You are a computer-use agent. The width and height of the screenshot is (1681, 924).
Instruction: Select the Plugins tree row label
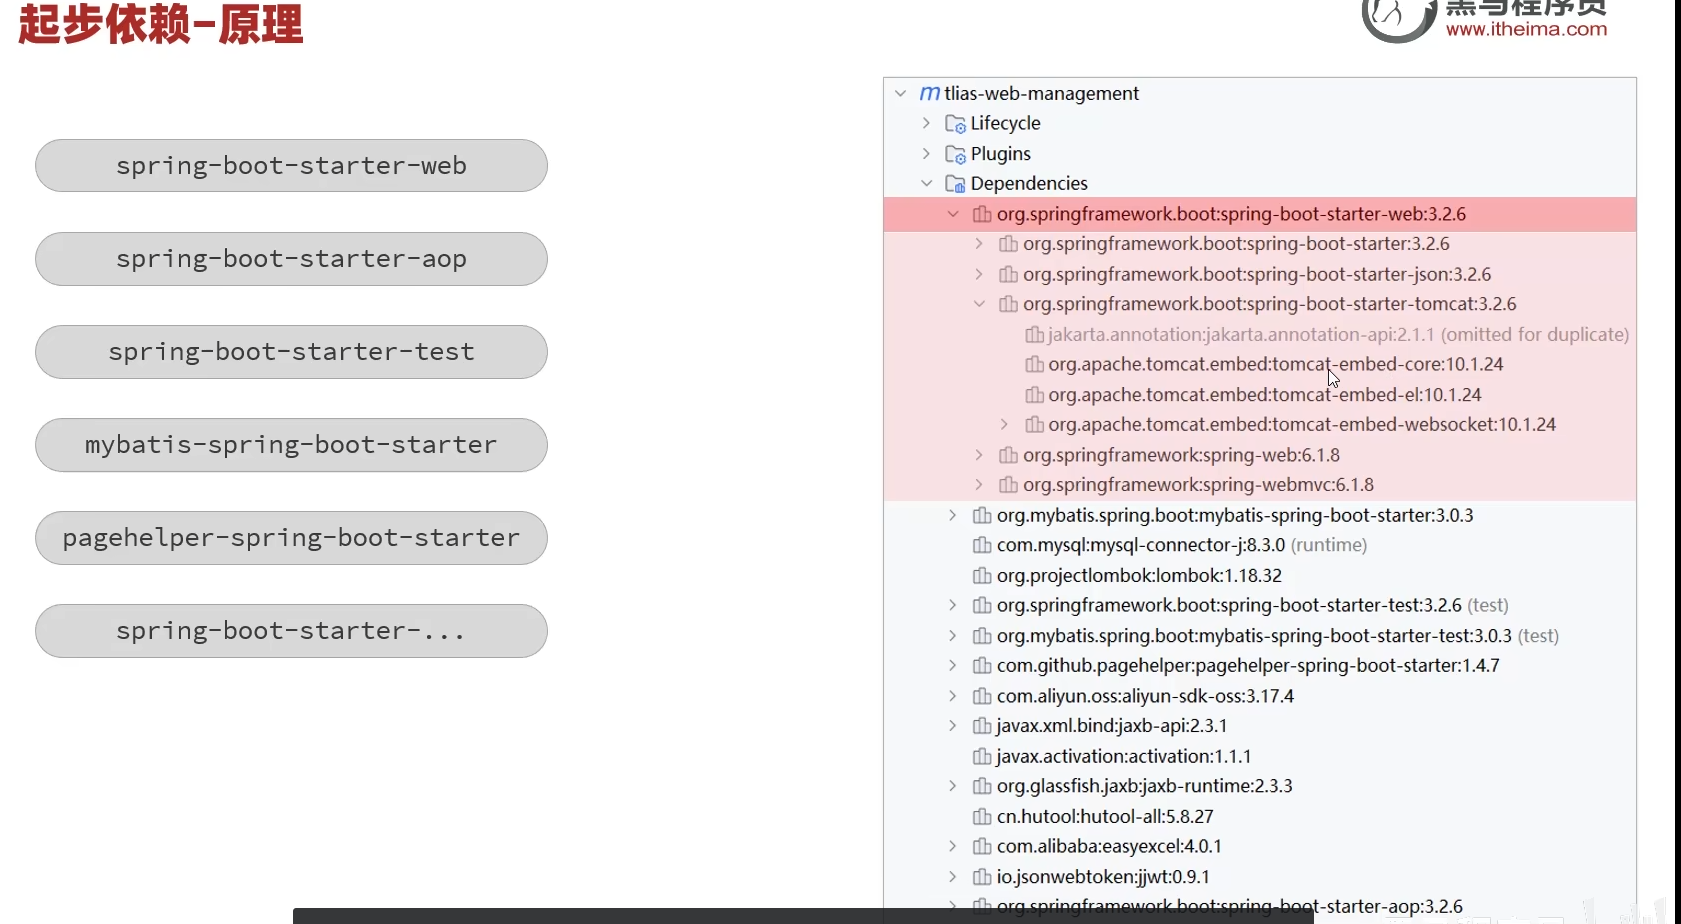[1000, 153]
